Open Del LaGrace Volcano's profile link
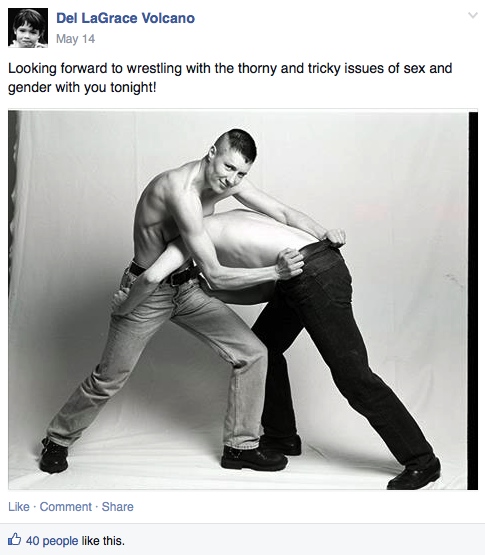This screenshot has height=555, width=485. click(x=125, y=18)
